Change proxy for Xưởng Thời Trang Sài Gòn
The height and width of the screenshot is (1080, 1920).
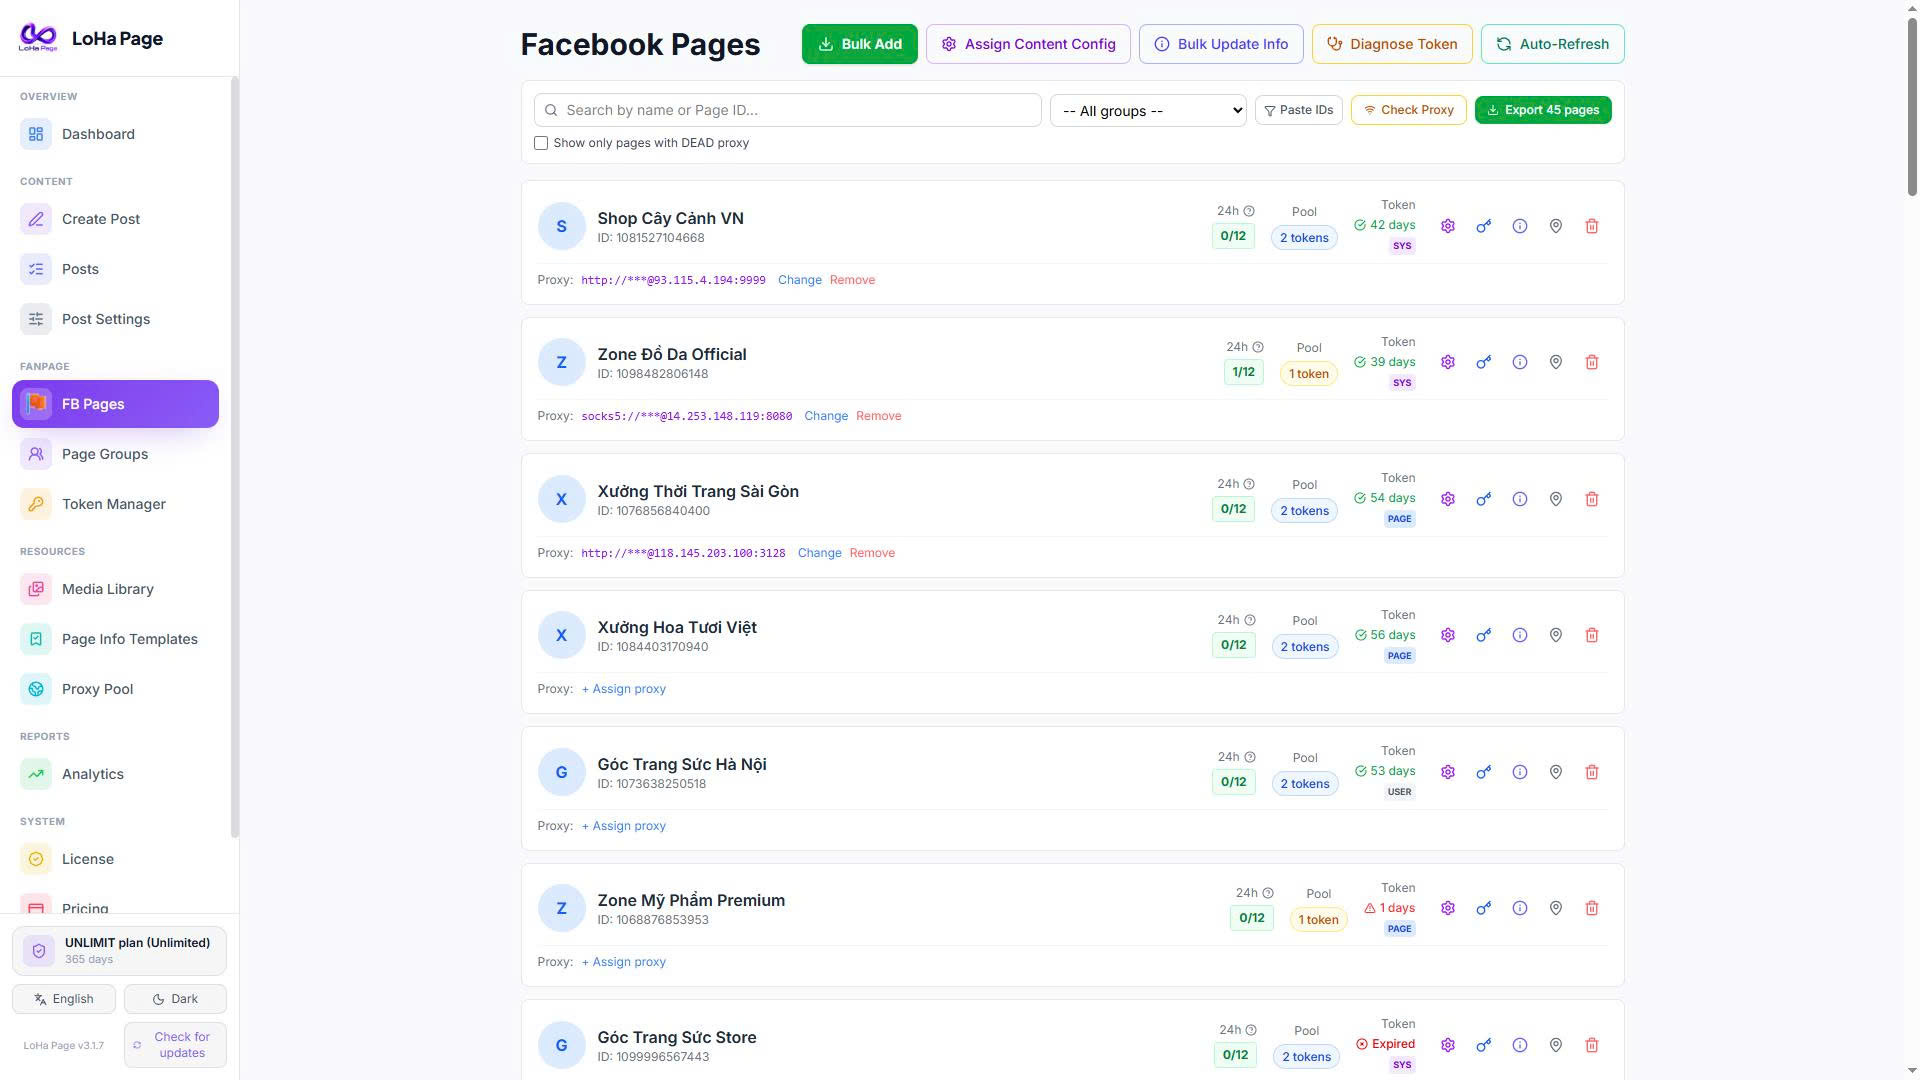pos(819,553)
